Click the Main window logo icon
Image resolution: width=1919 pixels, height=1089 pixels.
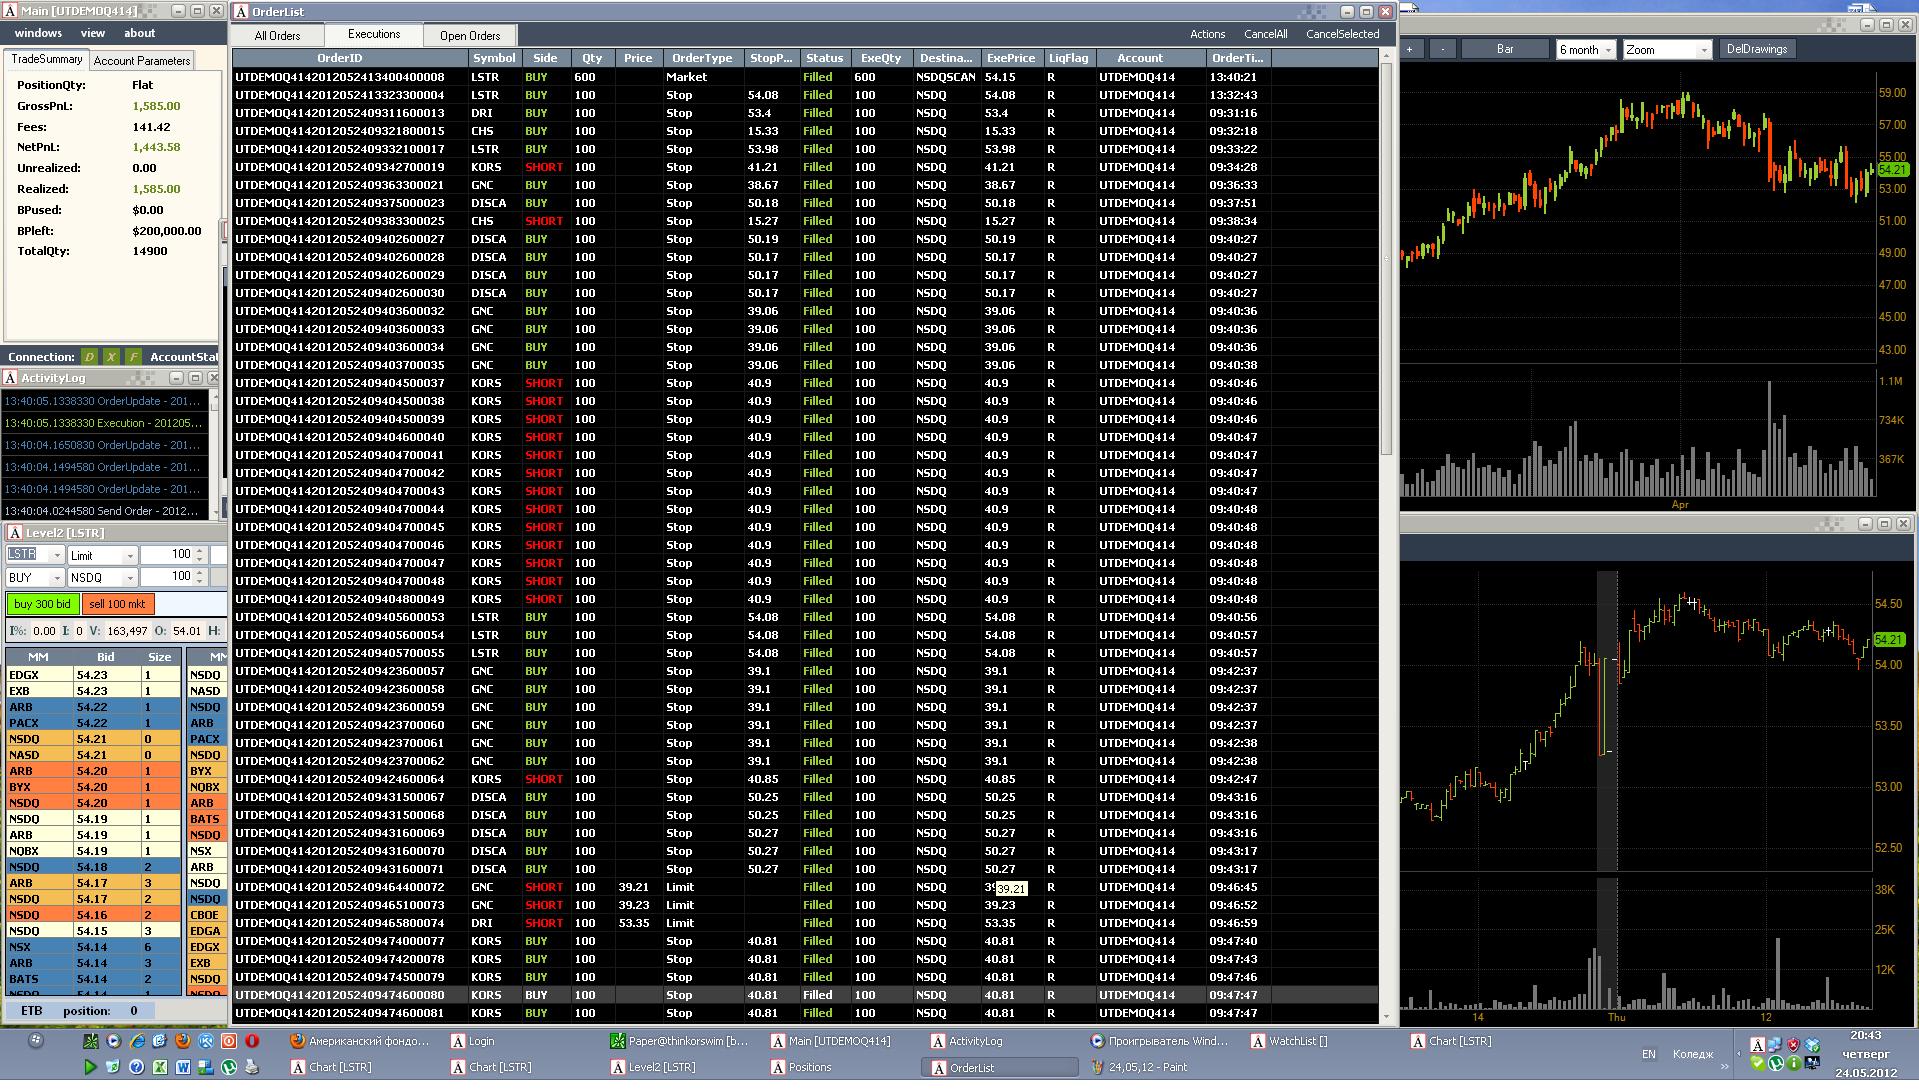pyautogui.click(x=10, y=11)
